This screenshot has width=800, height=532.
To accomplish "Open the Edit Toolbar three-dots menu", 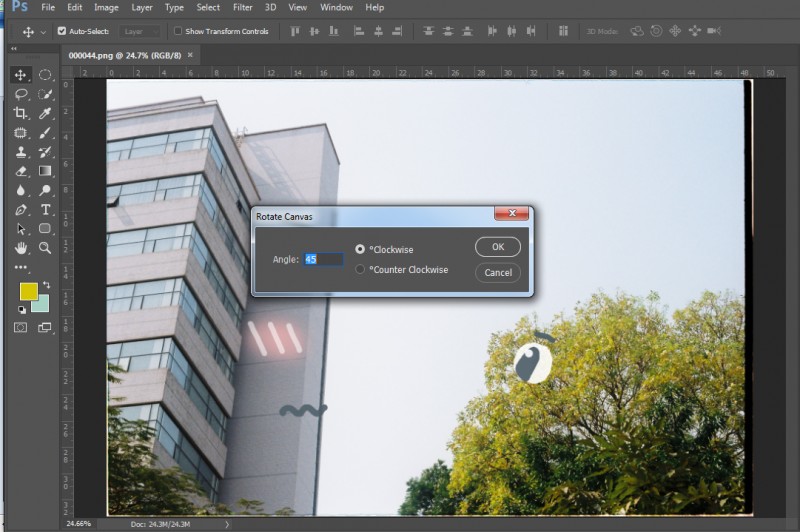I will pyautogui.click(x=20, y=267).
